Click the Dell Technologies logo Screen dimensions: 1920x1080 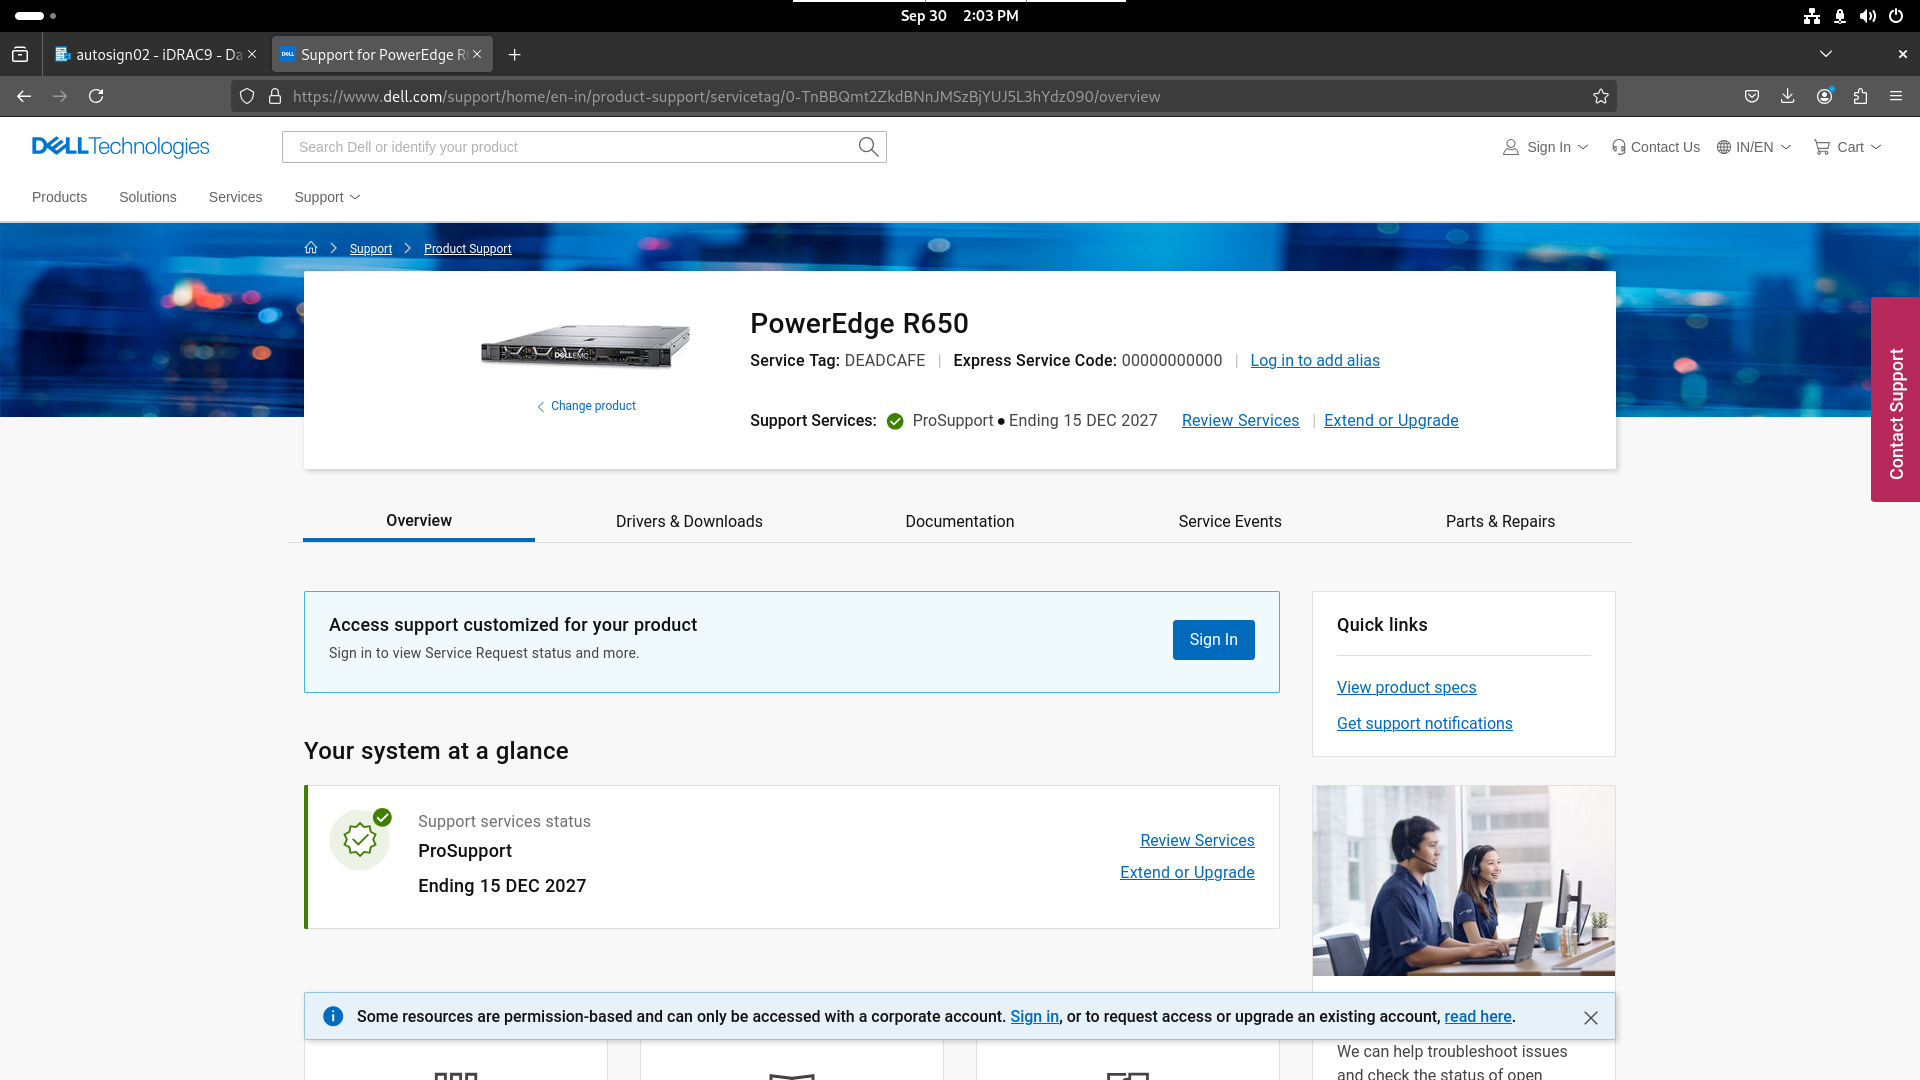[x=120, y=147]
